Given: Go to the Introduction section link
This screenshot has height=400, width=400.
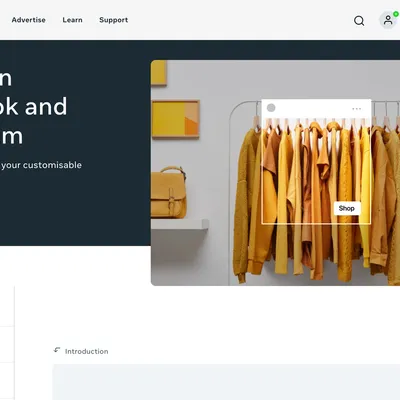Looking at the screenshot, I should (x=86, y=351).
